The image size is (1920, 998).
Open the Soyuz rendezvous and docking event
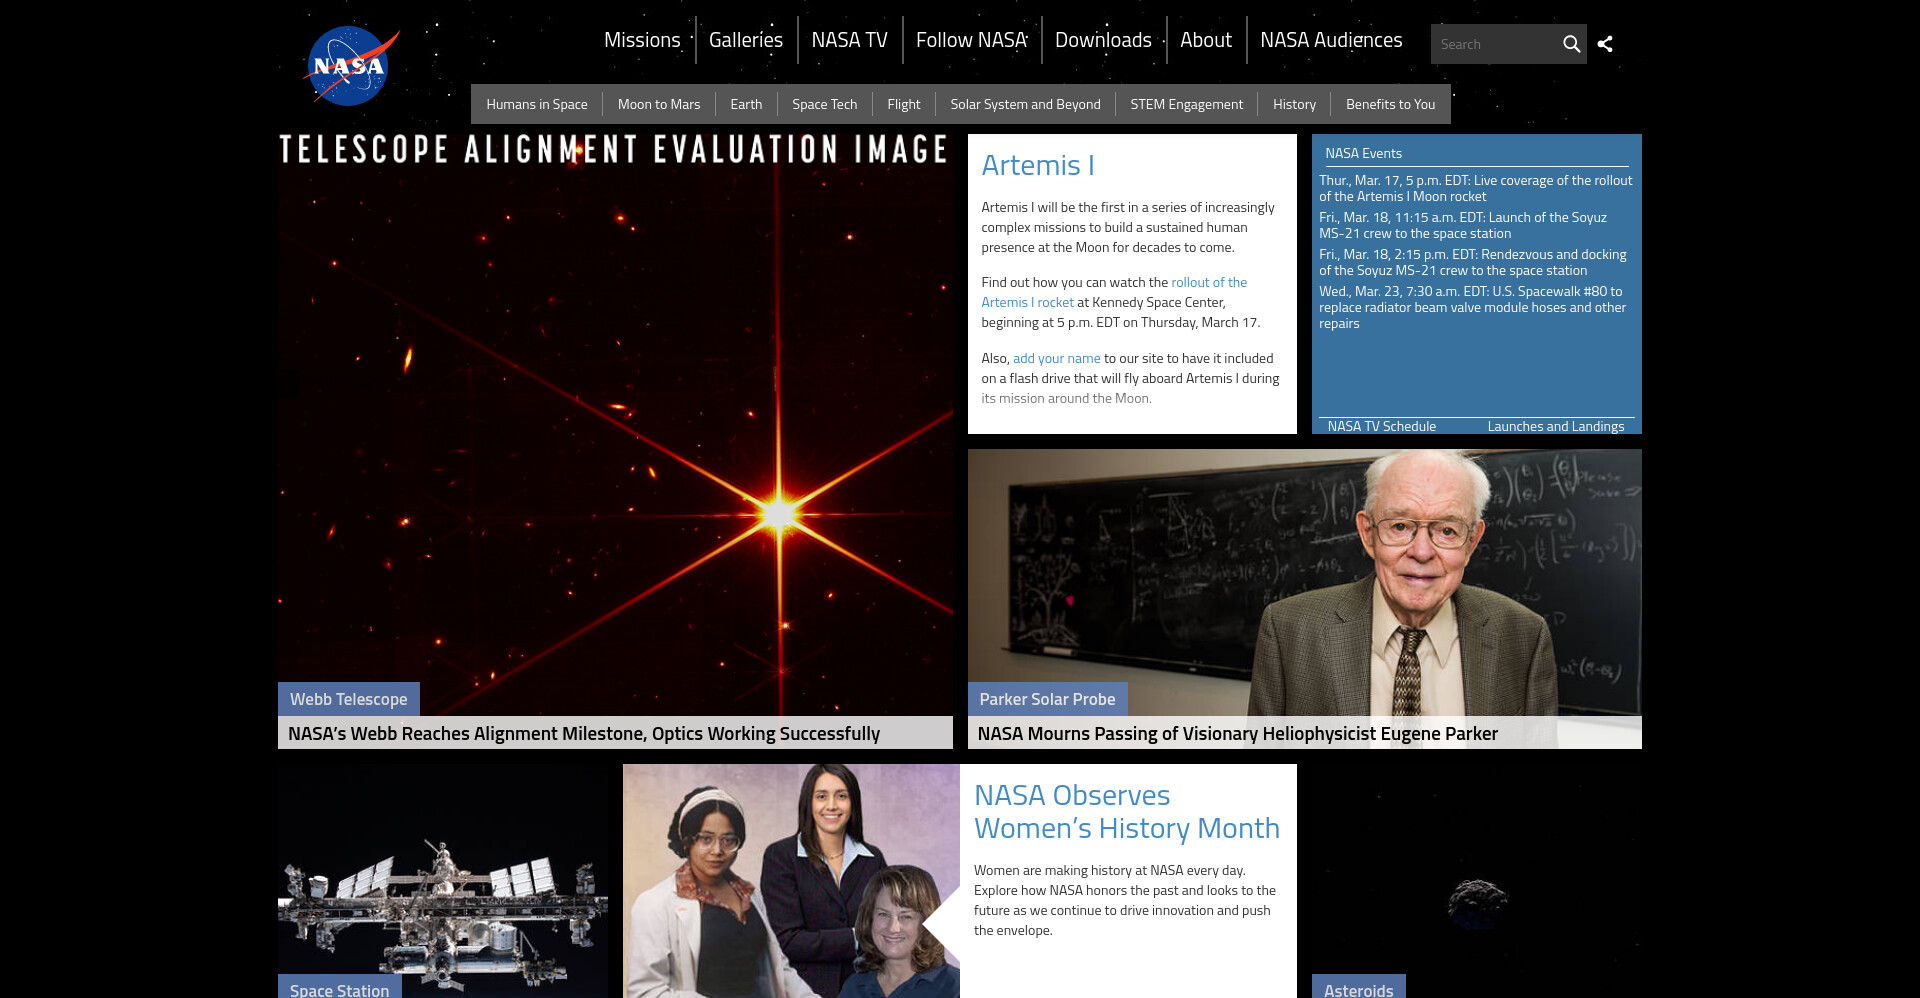pos(1472,262)
